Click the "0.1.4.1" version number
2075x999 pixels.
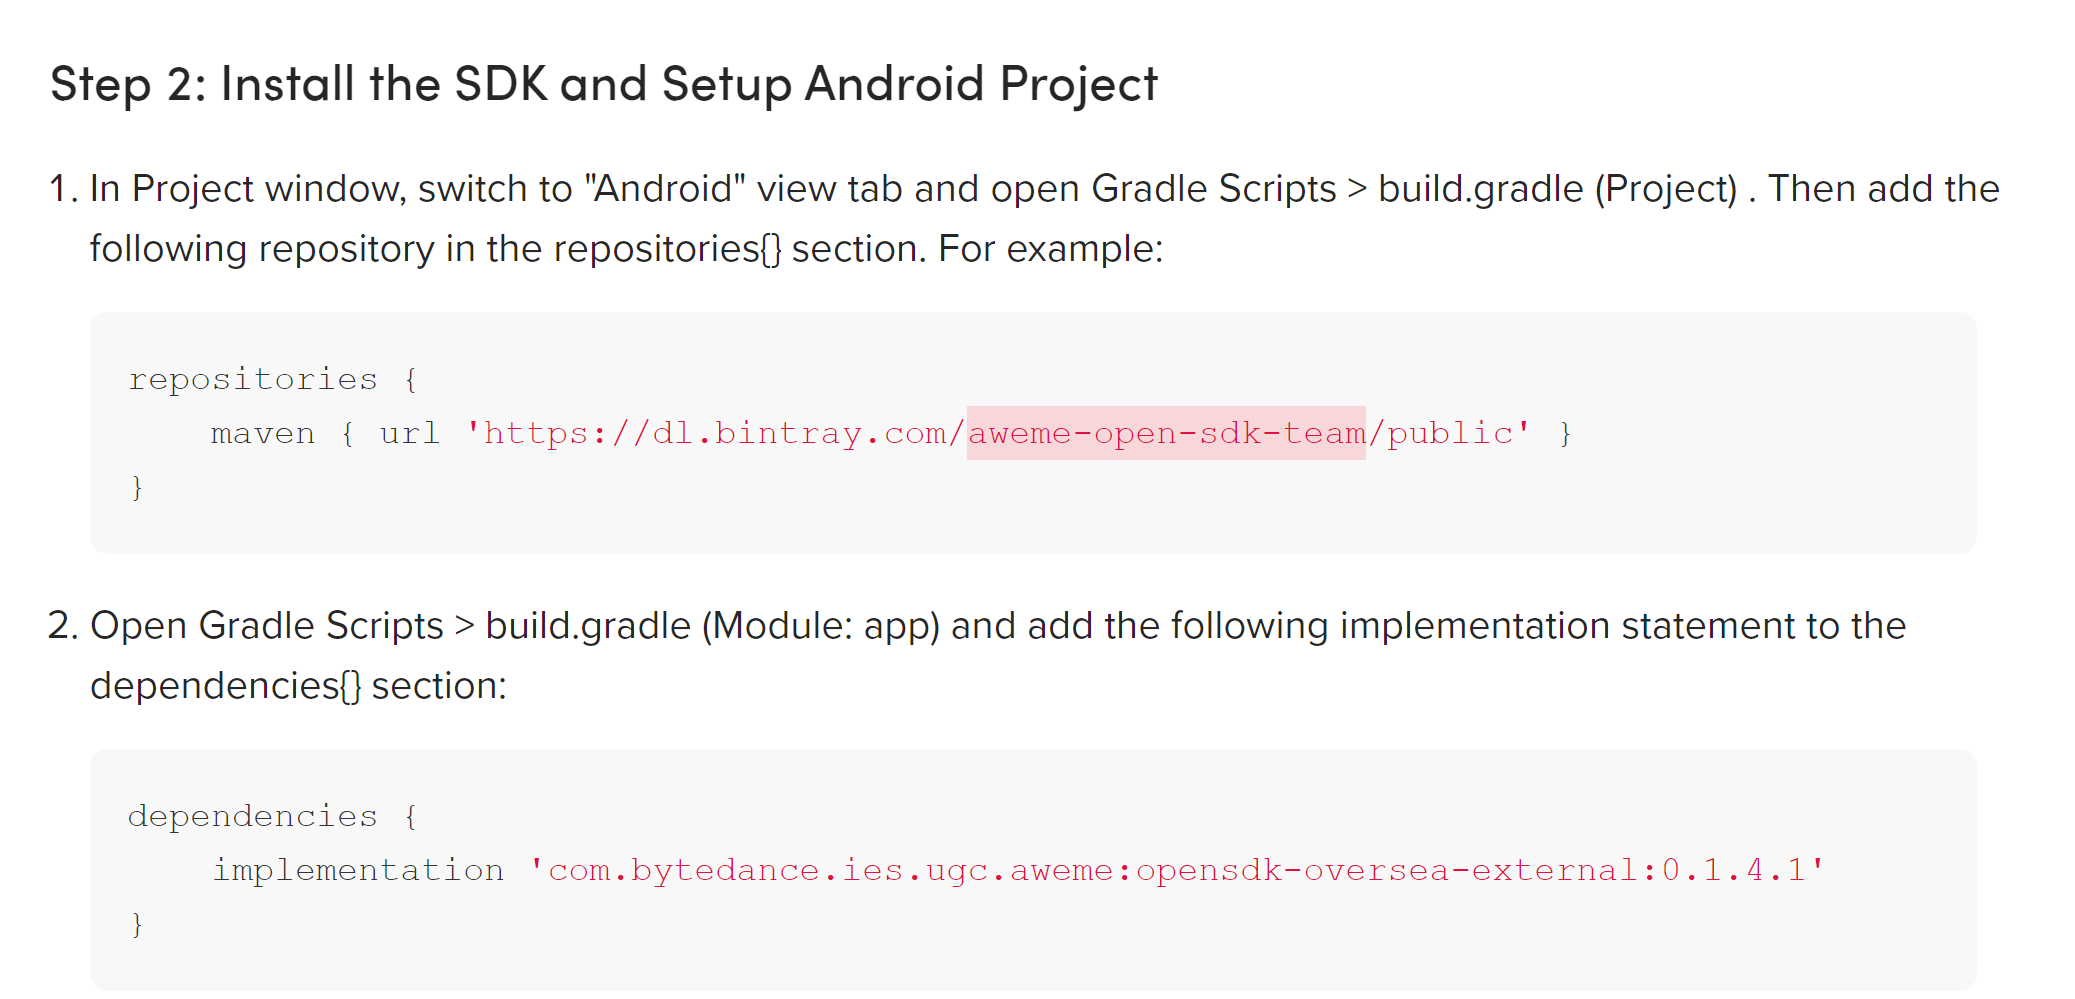pyautogui.click(x=1733, y=870)
